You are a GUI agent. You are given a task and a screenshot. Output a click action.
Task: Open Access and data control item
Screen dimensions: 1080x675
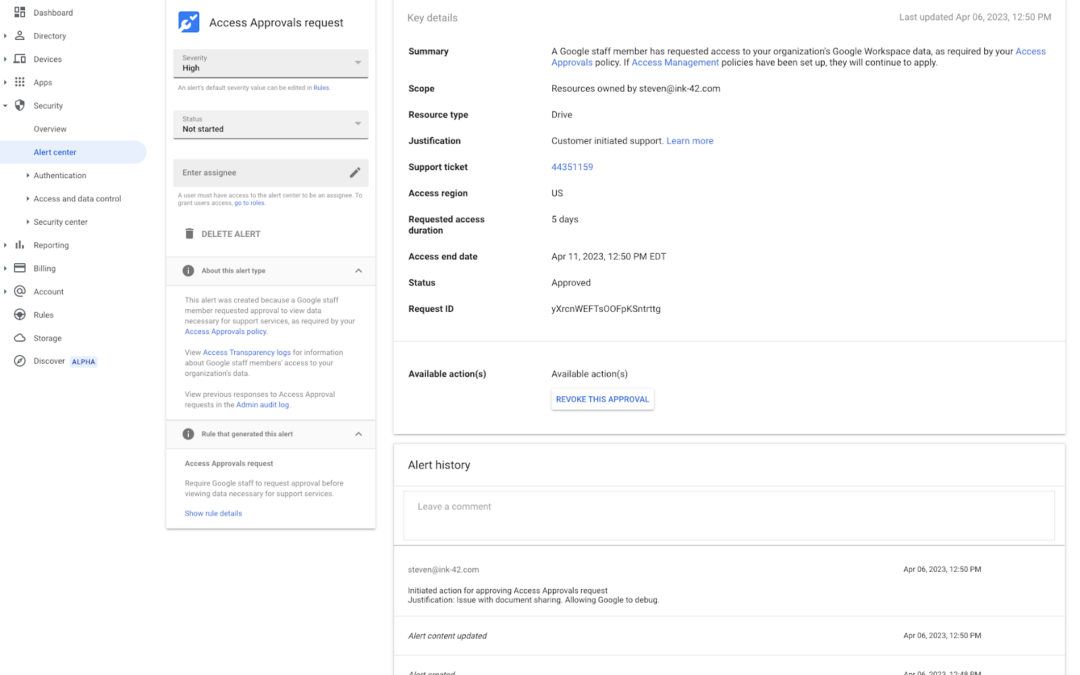[x=77, y=198]
